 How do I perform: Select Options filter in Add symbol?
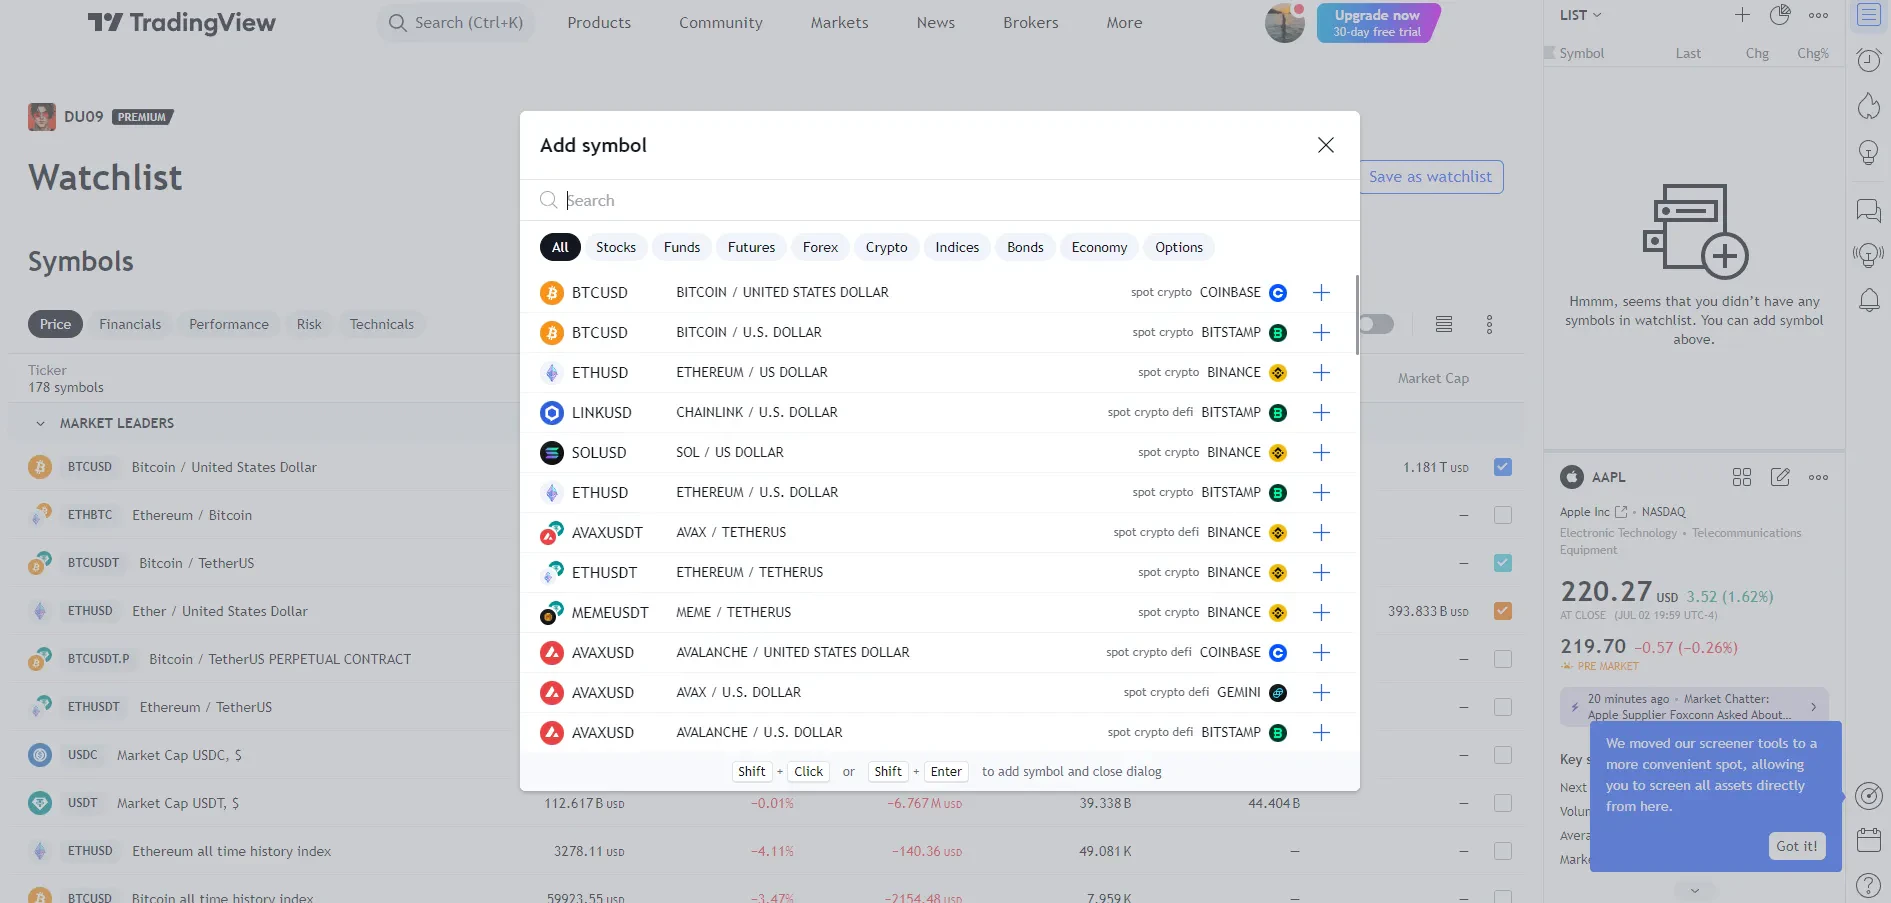point(1179,247)
